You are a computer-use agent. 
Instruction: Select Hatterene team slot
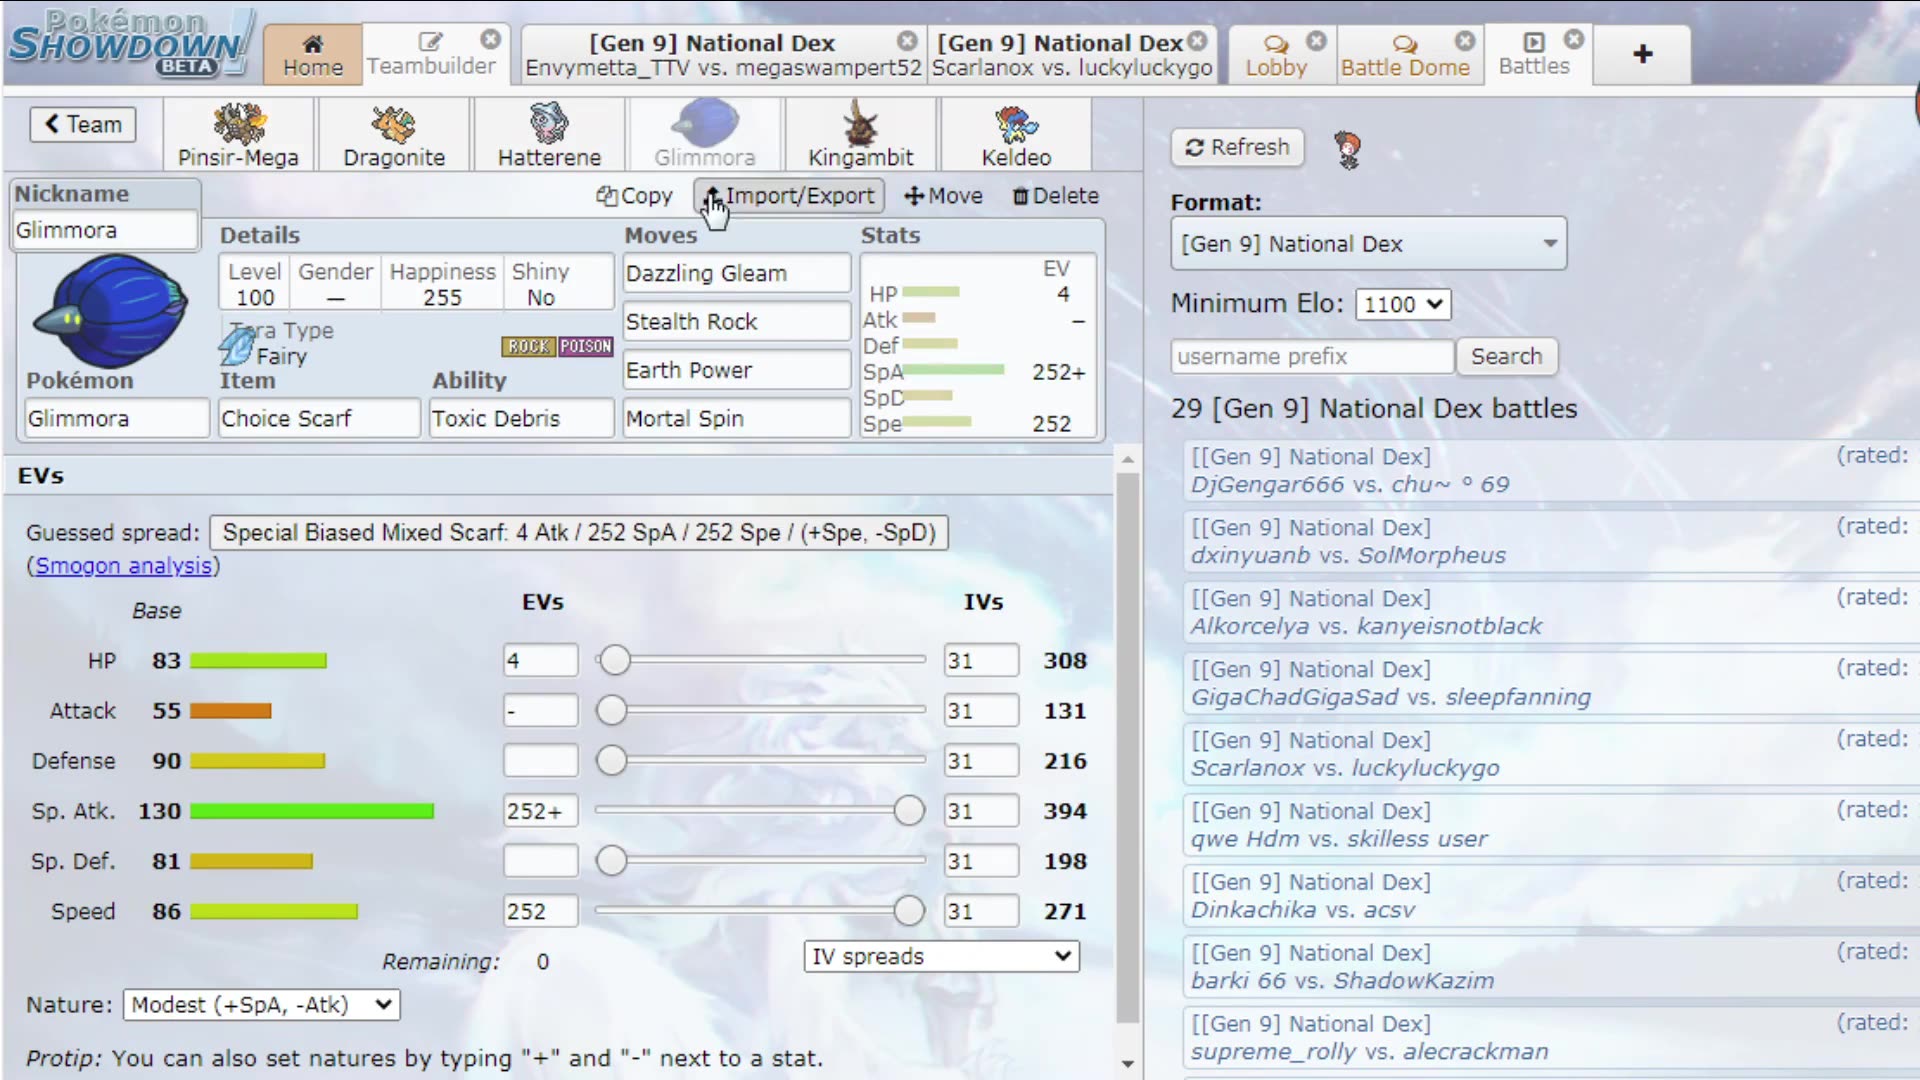pos(549,135)
